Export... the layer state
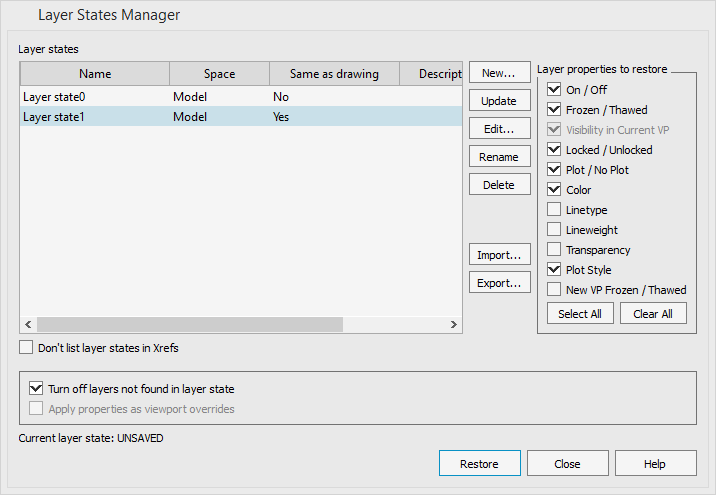The image size is (716, 495). [x=499, y=283]
